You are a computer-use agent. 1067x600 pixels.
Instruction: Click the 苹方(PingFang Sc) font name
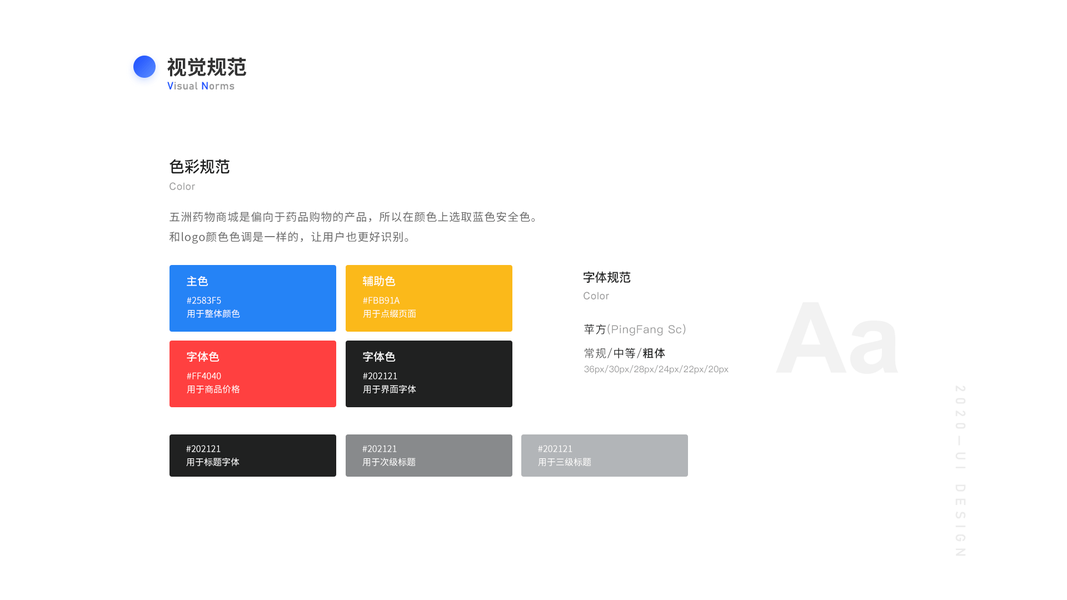coord(635,329)
